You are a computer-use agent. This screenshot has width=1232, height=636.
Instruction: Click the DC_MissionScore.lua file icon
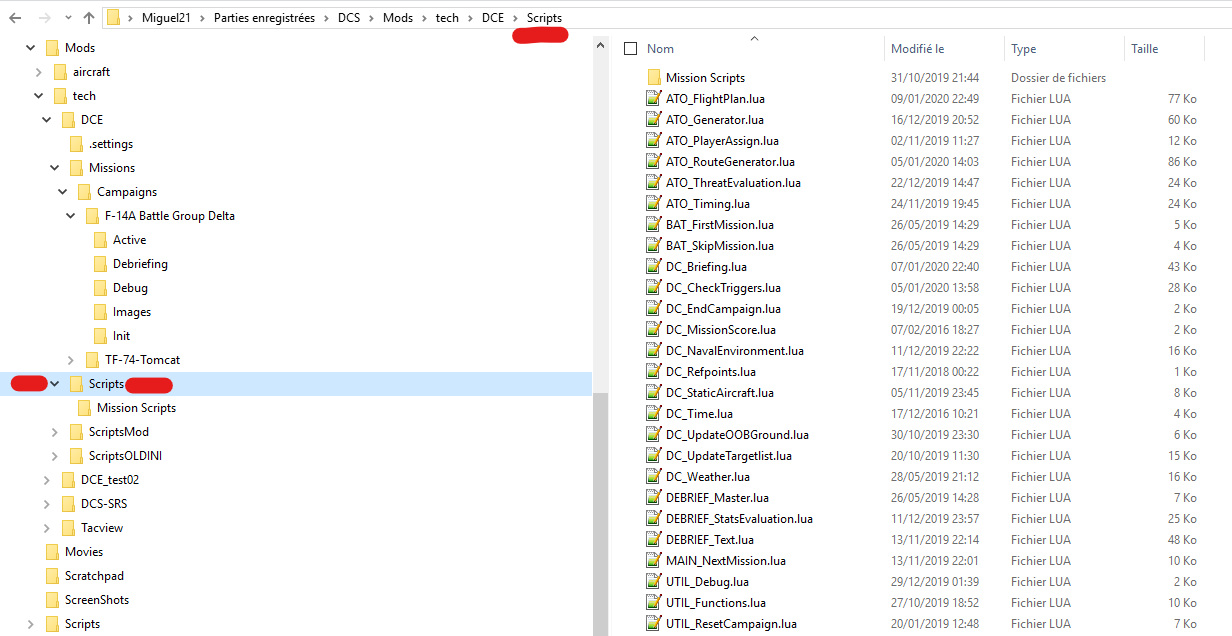point(654,330)
